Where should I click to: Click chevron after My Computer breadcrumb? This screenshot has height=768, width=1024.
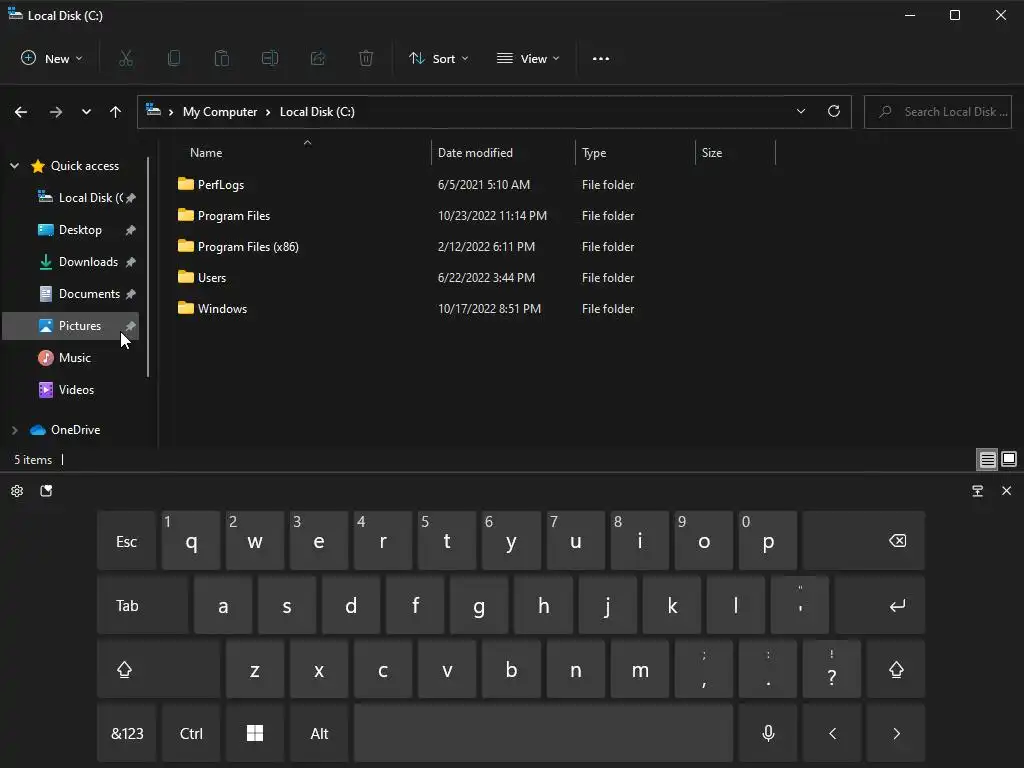268,112
